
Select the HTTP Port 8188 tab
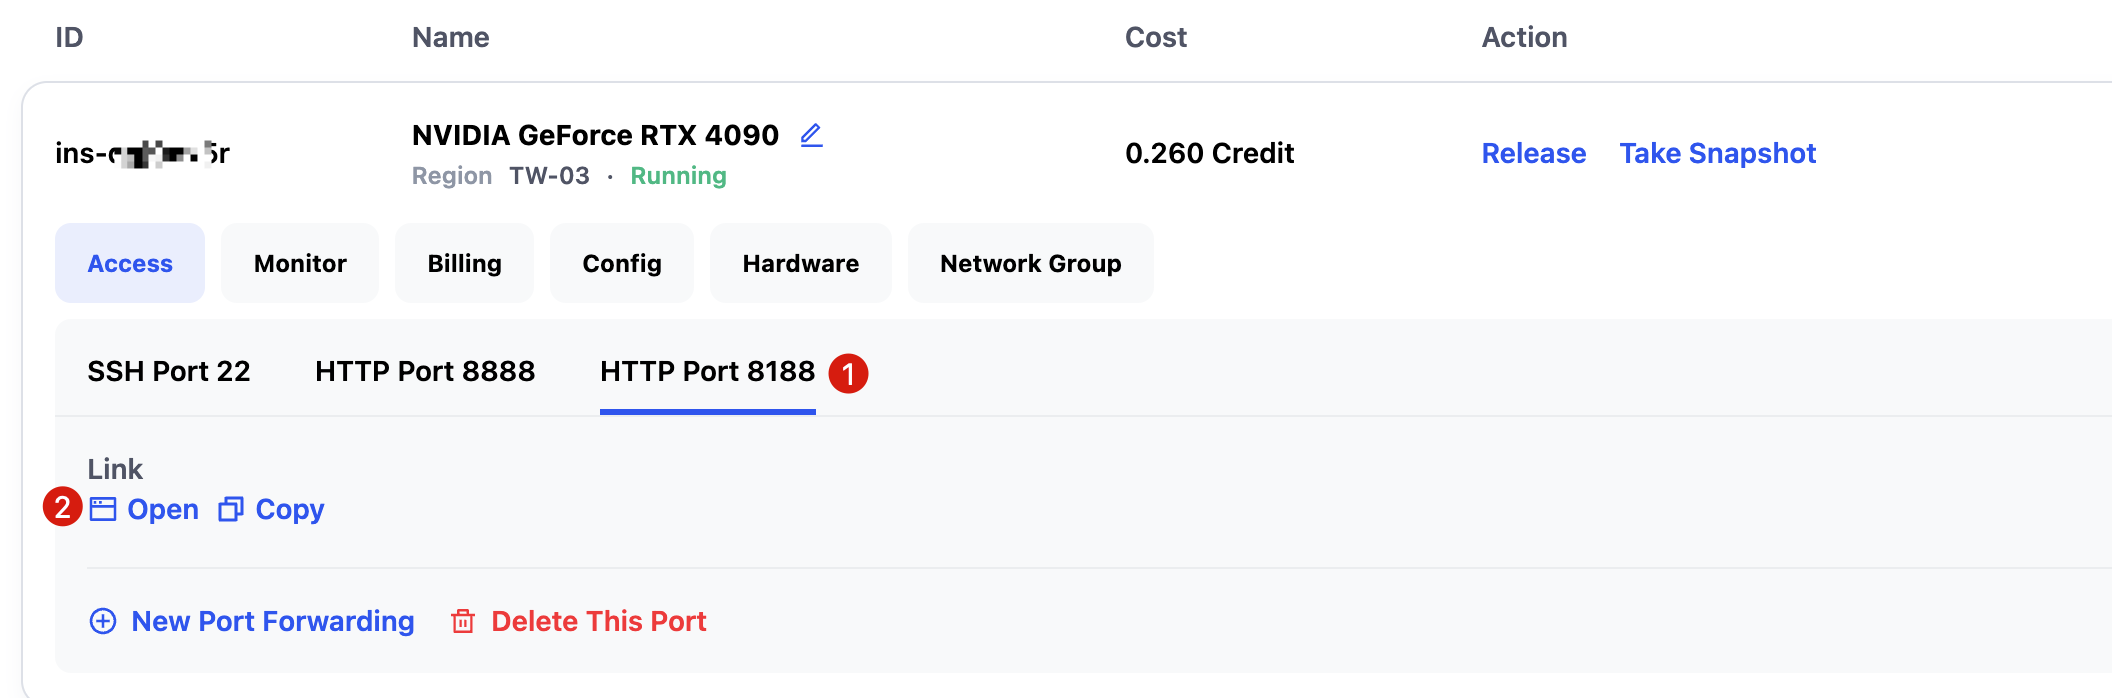click(x=707, y=371)
